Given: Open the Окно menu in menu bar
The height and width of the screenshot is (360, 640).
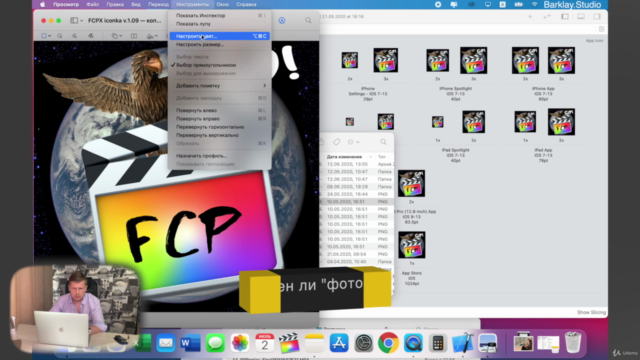Looking at the screenshot, I should click(x=222, y=4).
